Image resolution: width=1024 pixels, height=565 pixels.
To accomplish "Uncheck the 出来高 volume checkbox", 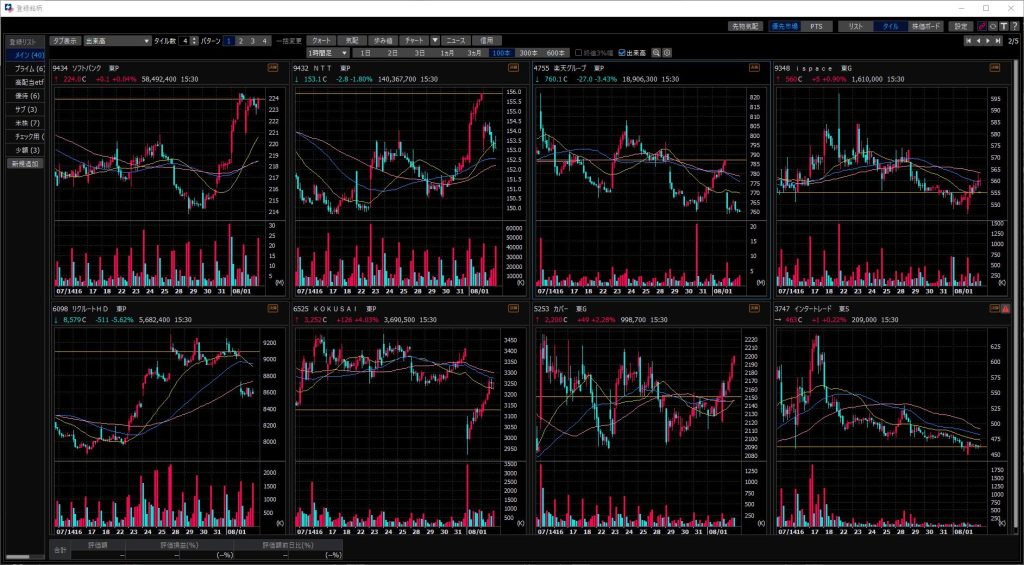I will click(x=623, y=53).
